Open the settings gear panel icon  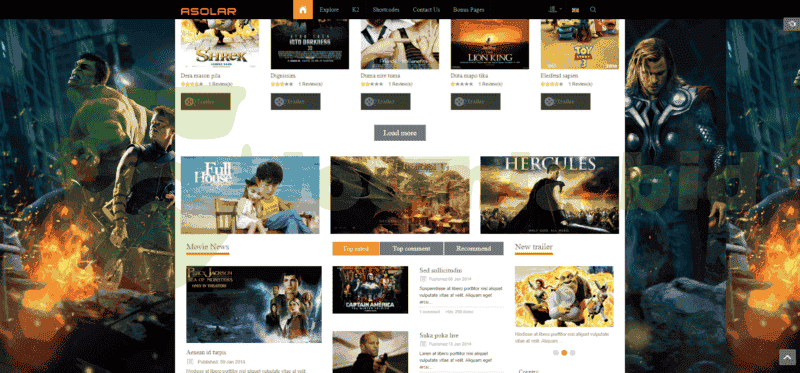click(791, 24)
